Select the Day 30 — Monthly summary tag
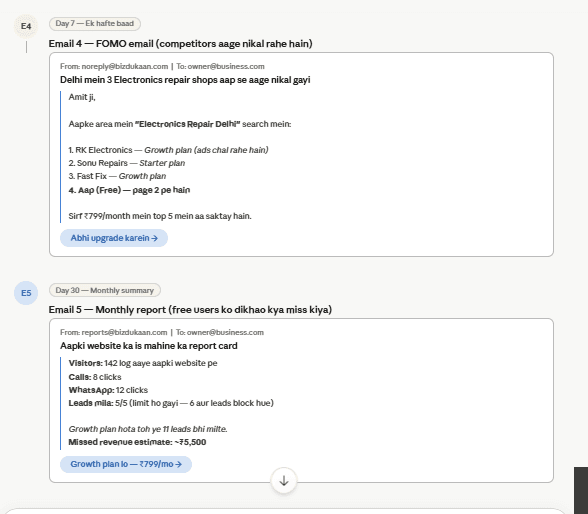588x514 pixels. tap(105, 290)
